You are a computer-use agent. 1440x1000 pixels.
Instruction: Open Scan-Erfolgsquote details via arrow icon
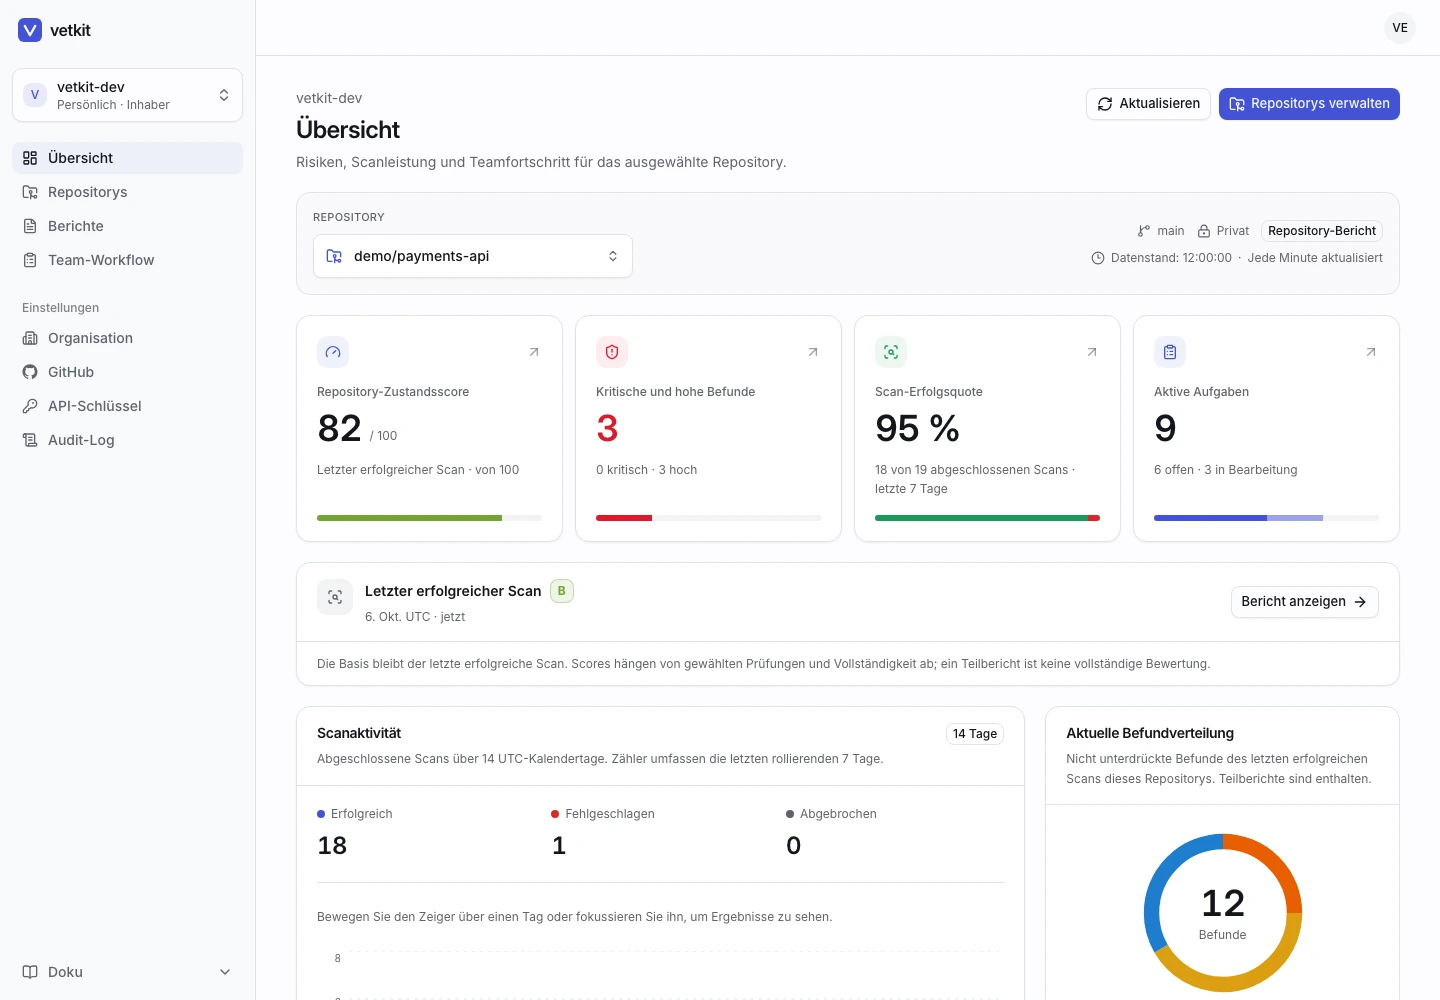coord(1092,352)
